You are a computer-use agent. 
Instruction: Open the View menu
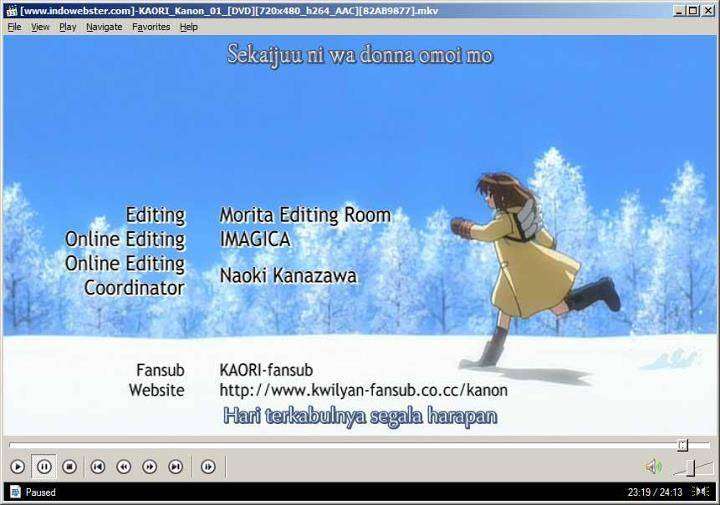[40, 27]
